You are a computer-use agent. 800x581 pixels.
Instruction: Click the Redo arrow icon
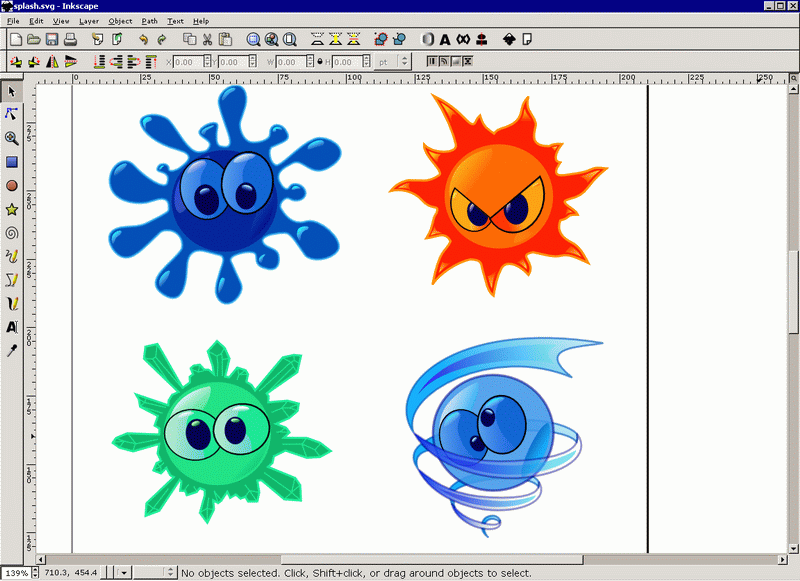(x=162, y=39)
